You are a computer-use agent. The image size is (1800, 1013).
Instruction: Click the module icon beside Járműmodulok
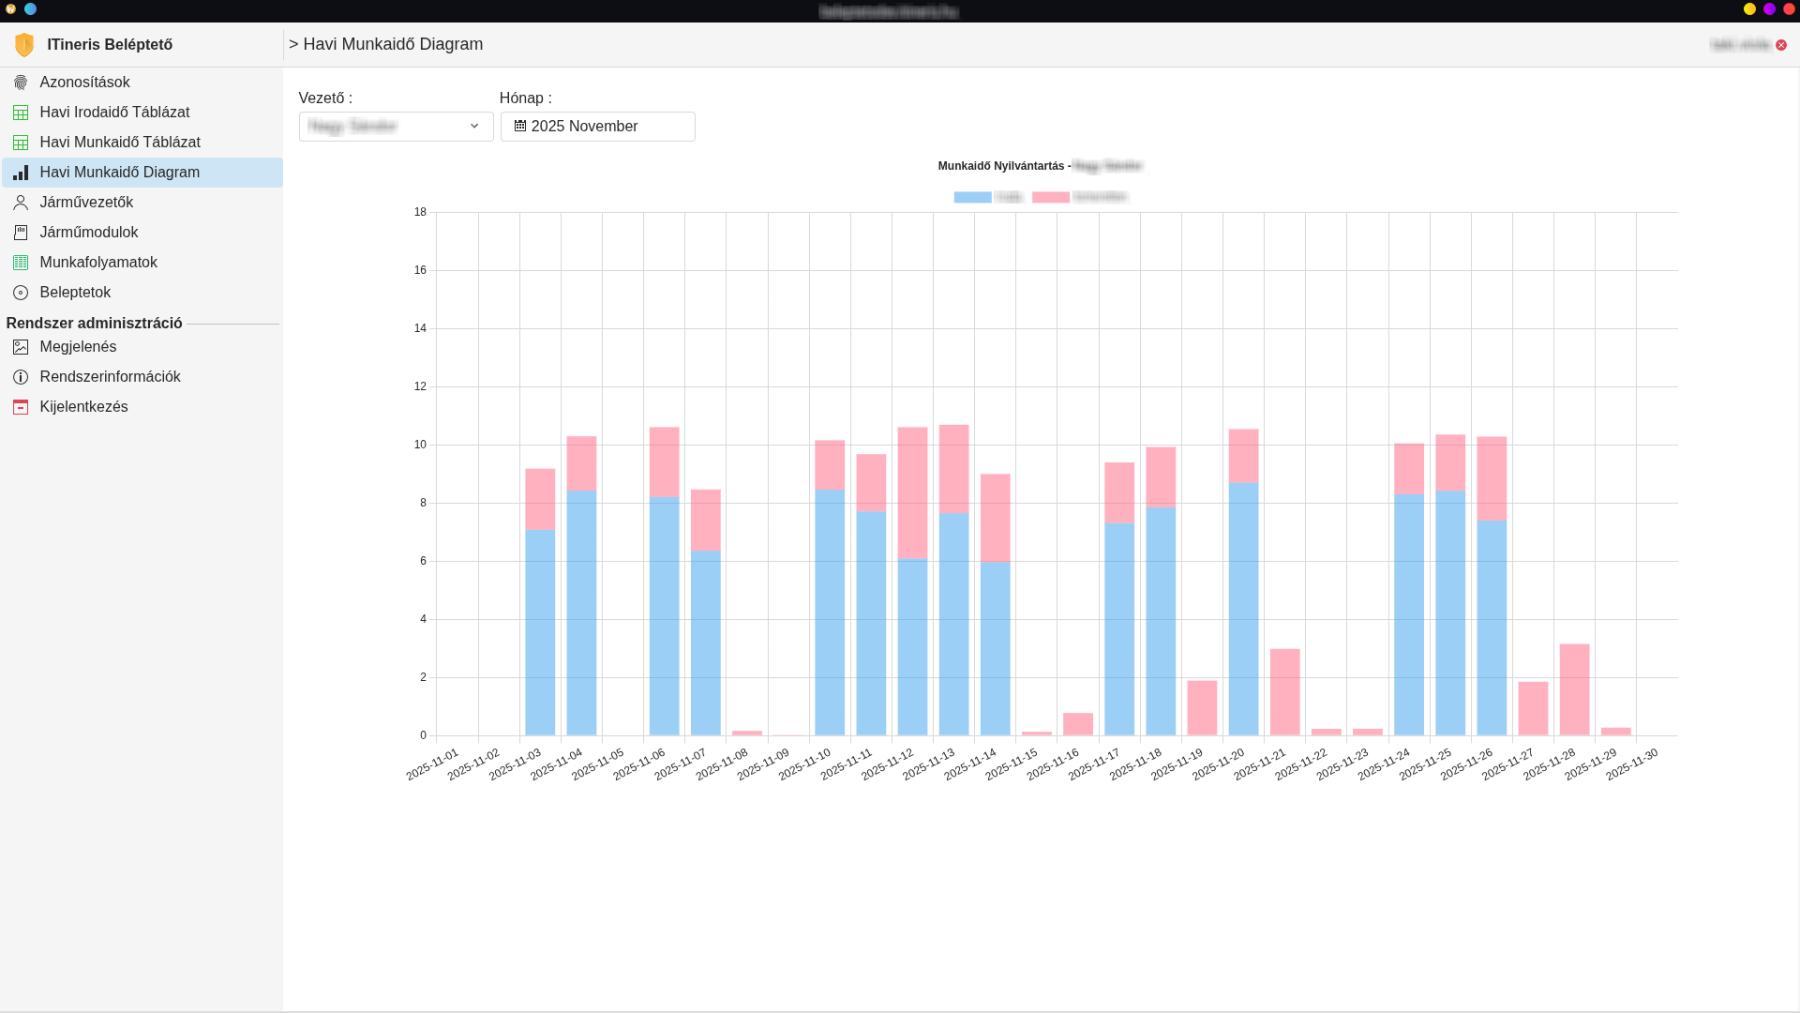pyautogui.click(x=20, y=233)
